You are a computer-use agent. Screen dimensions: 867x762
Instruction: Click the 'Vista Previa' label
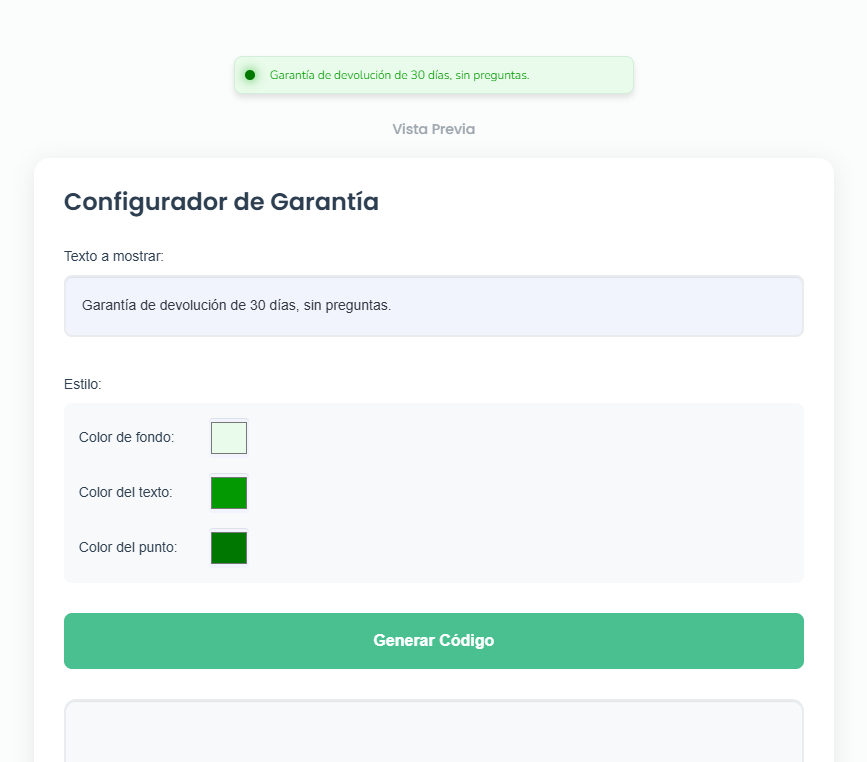(x=433, y=129)
